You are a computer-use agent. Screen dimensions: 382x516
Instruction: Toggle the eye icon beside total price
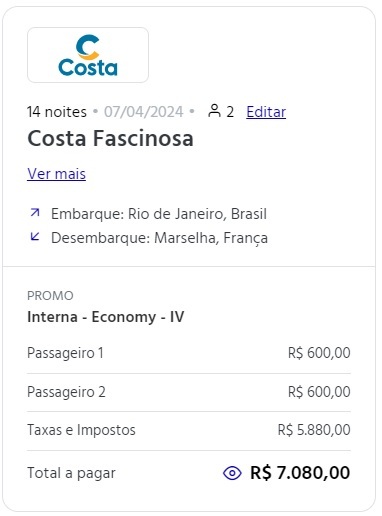232,473
